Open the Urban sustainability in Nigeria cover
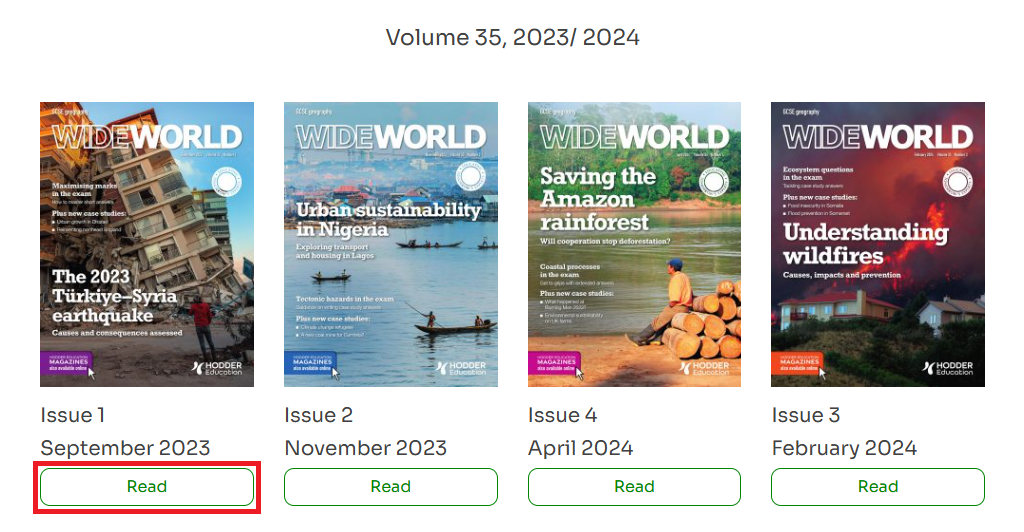 coord(391,244)
